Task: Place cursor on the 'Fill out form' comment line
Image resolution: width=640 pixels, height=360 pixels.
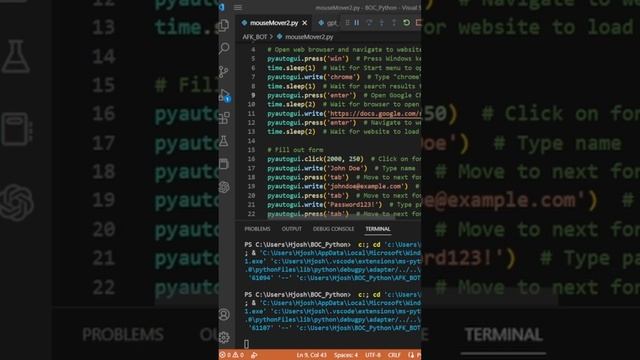Action: point(296,150)
